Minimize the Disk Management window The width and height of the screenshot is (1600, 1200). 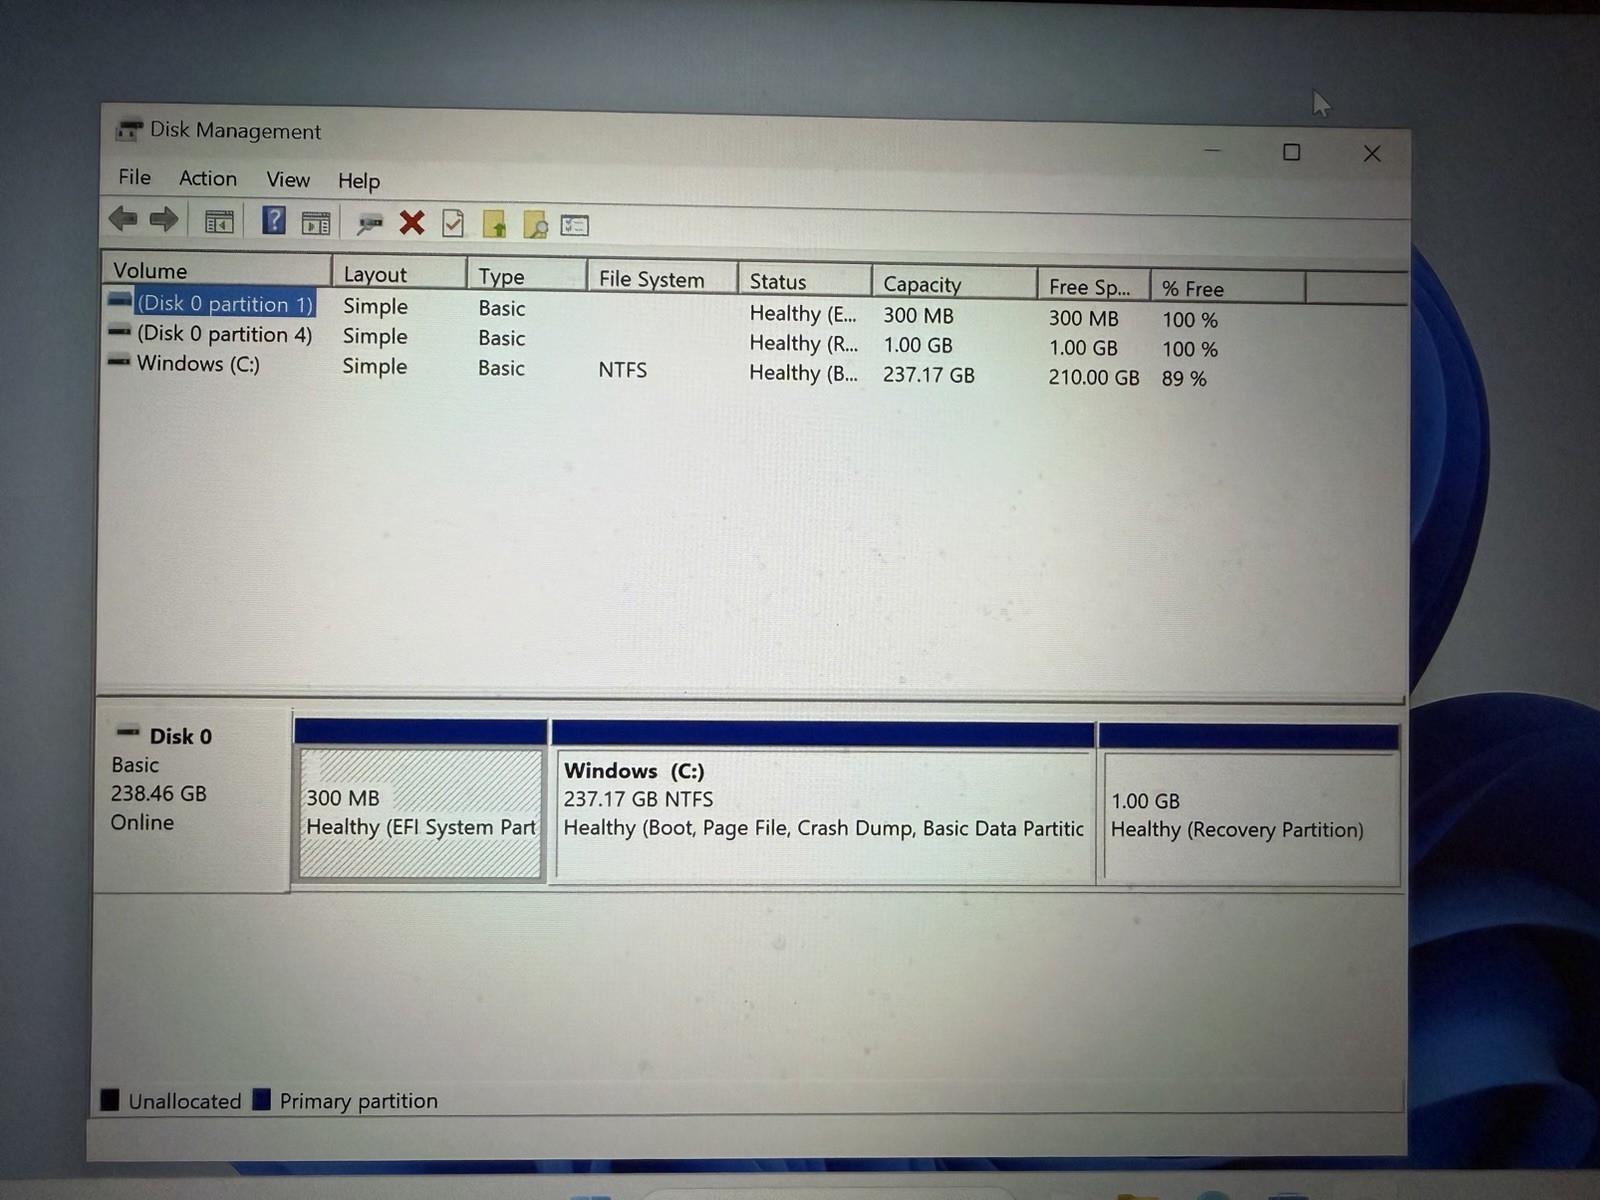[1213, 151]
